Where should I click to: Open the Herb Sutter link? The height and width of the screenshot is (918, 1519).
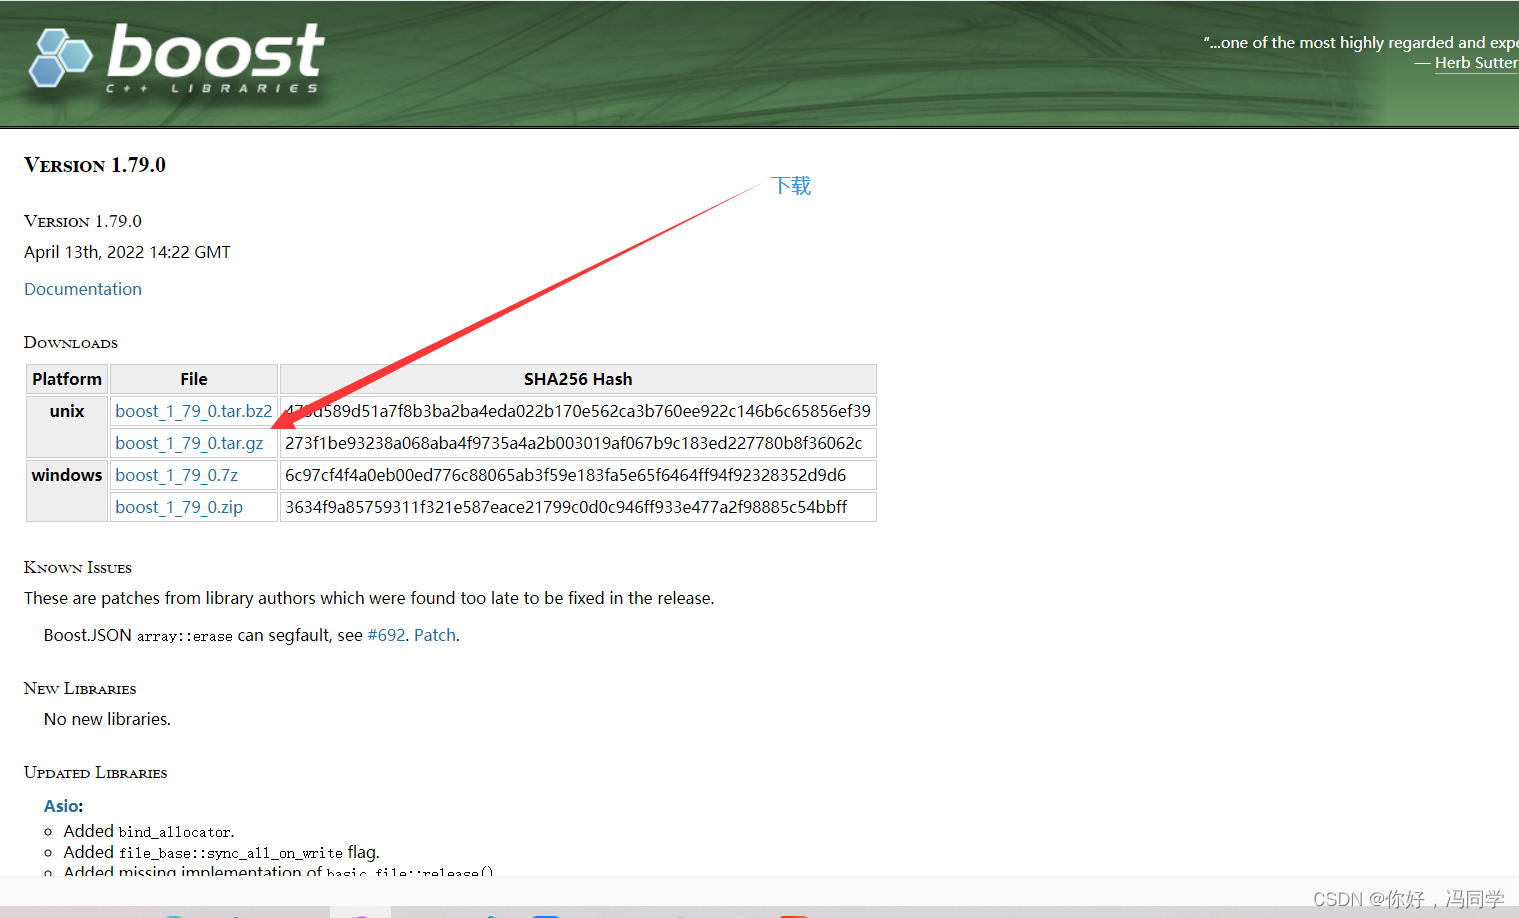[1476, 63]
